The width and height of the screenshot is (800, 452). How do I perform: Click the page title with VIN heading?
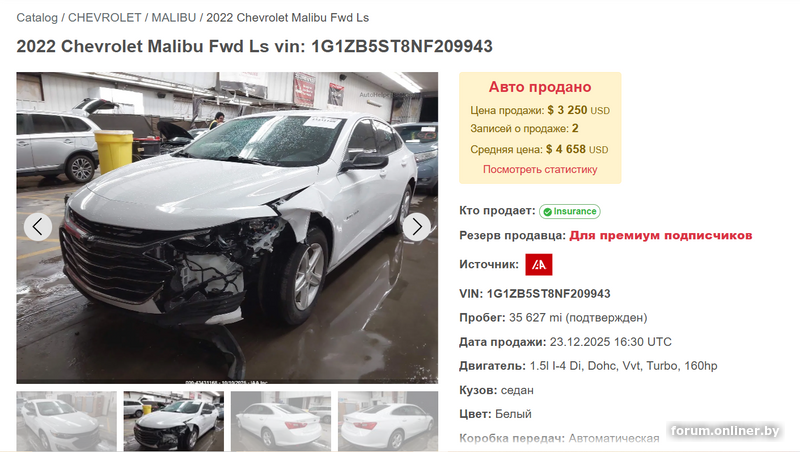point(254,46)
